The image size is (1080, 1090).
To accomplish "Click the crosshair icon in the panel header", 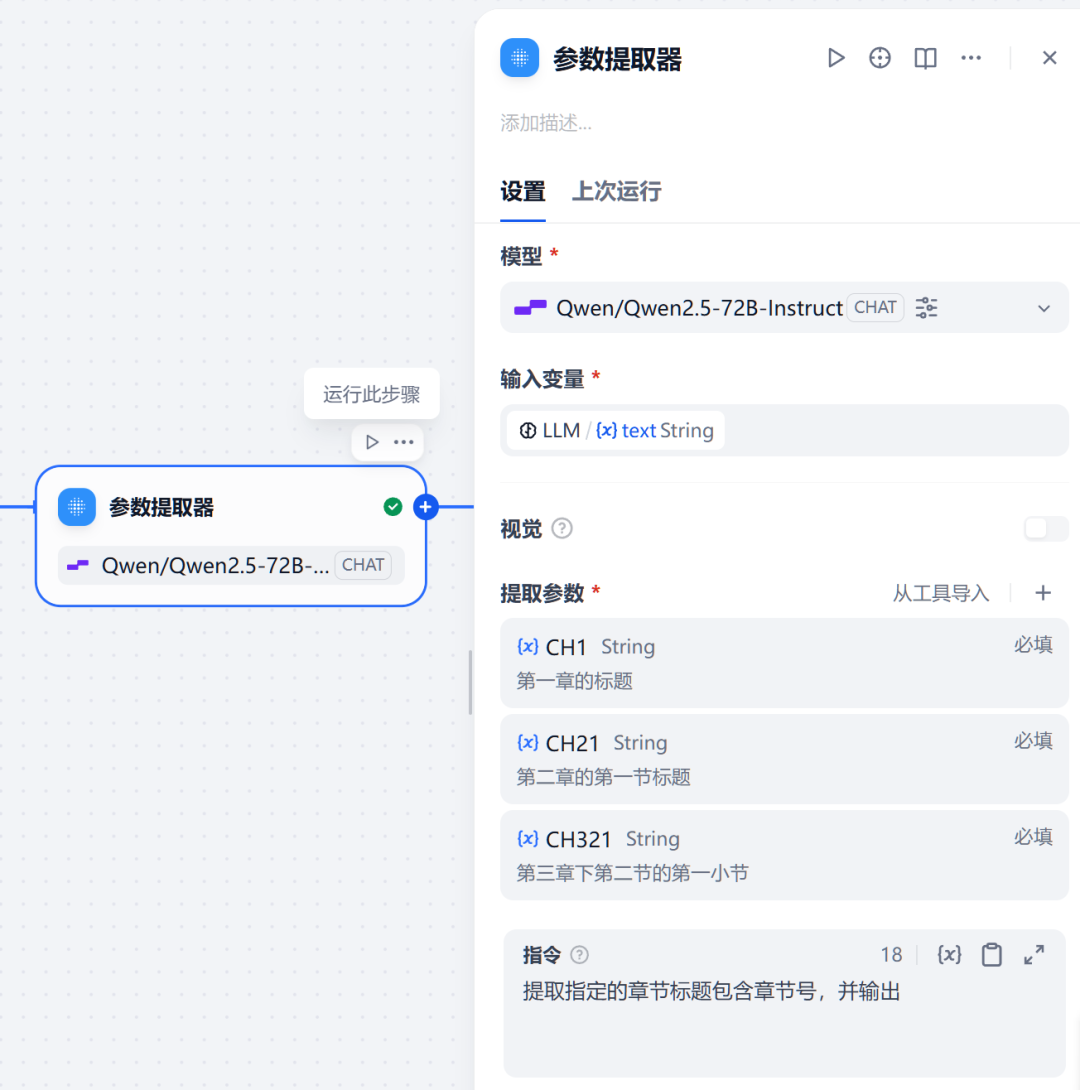I will tap(879, 58).
